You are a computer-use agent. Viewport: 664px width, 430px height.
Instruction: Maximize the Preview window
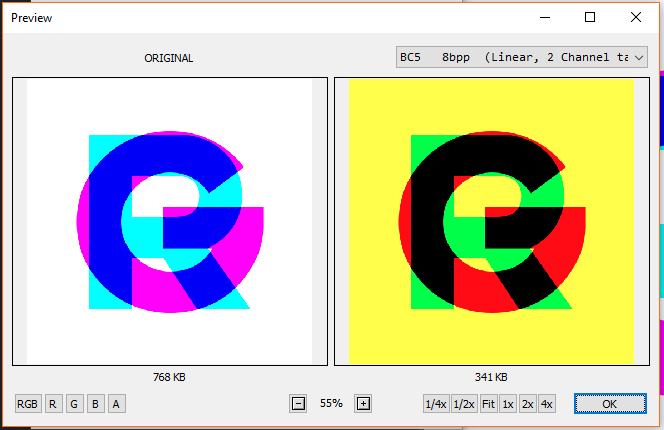pos(590,17)
